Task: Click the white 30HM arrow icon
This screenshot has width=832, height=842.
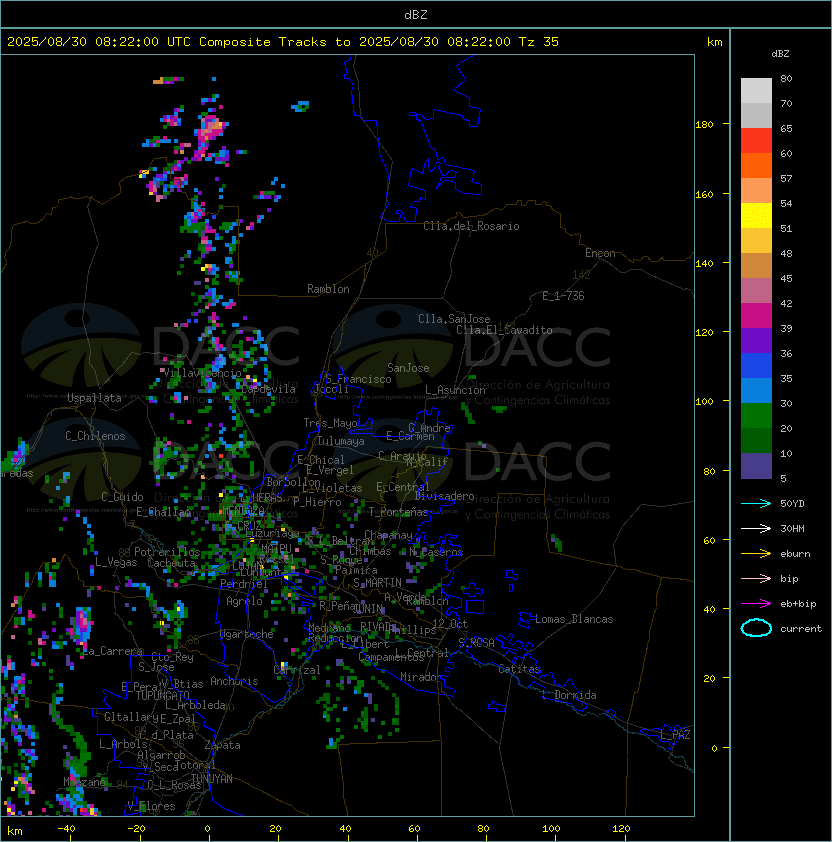Action: tap(756, 528)
